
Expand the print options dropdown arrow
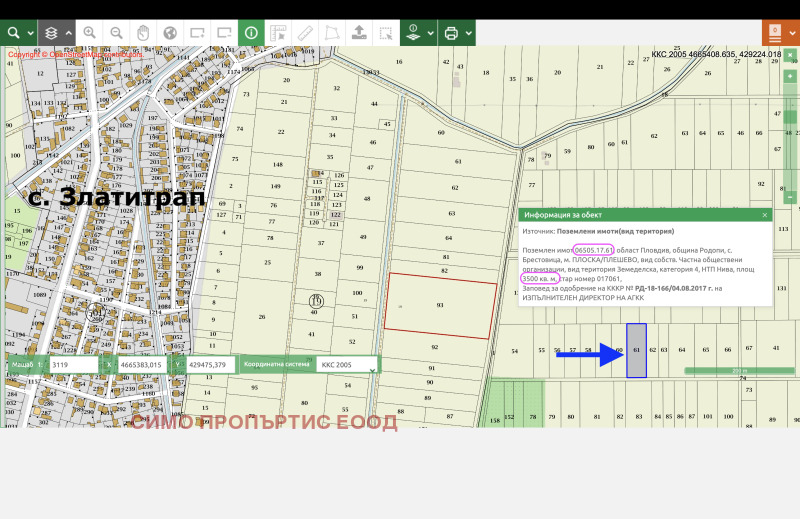(468, 33)
